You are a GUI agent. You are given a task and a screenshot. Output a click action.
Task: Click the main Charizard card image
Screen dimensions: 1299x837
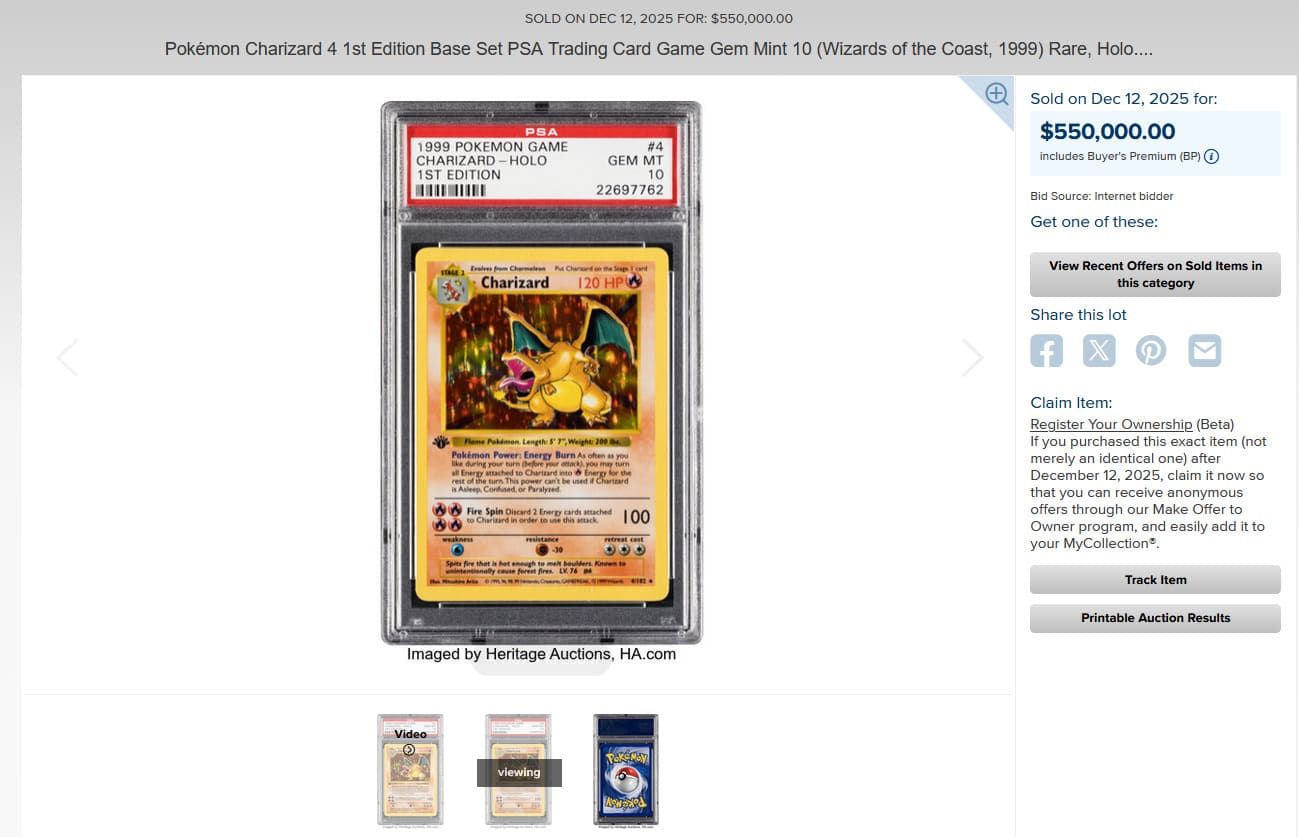pyautogui.click(x=541, y=373)
